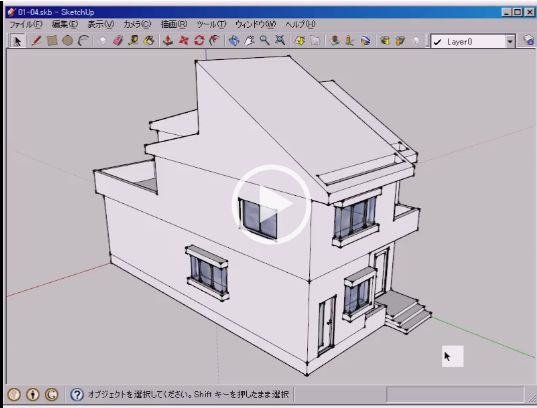Screen dimensions: 537x408
Task: Activate the Arc tool
Action: pos(83,41)
